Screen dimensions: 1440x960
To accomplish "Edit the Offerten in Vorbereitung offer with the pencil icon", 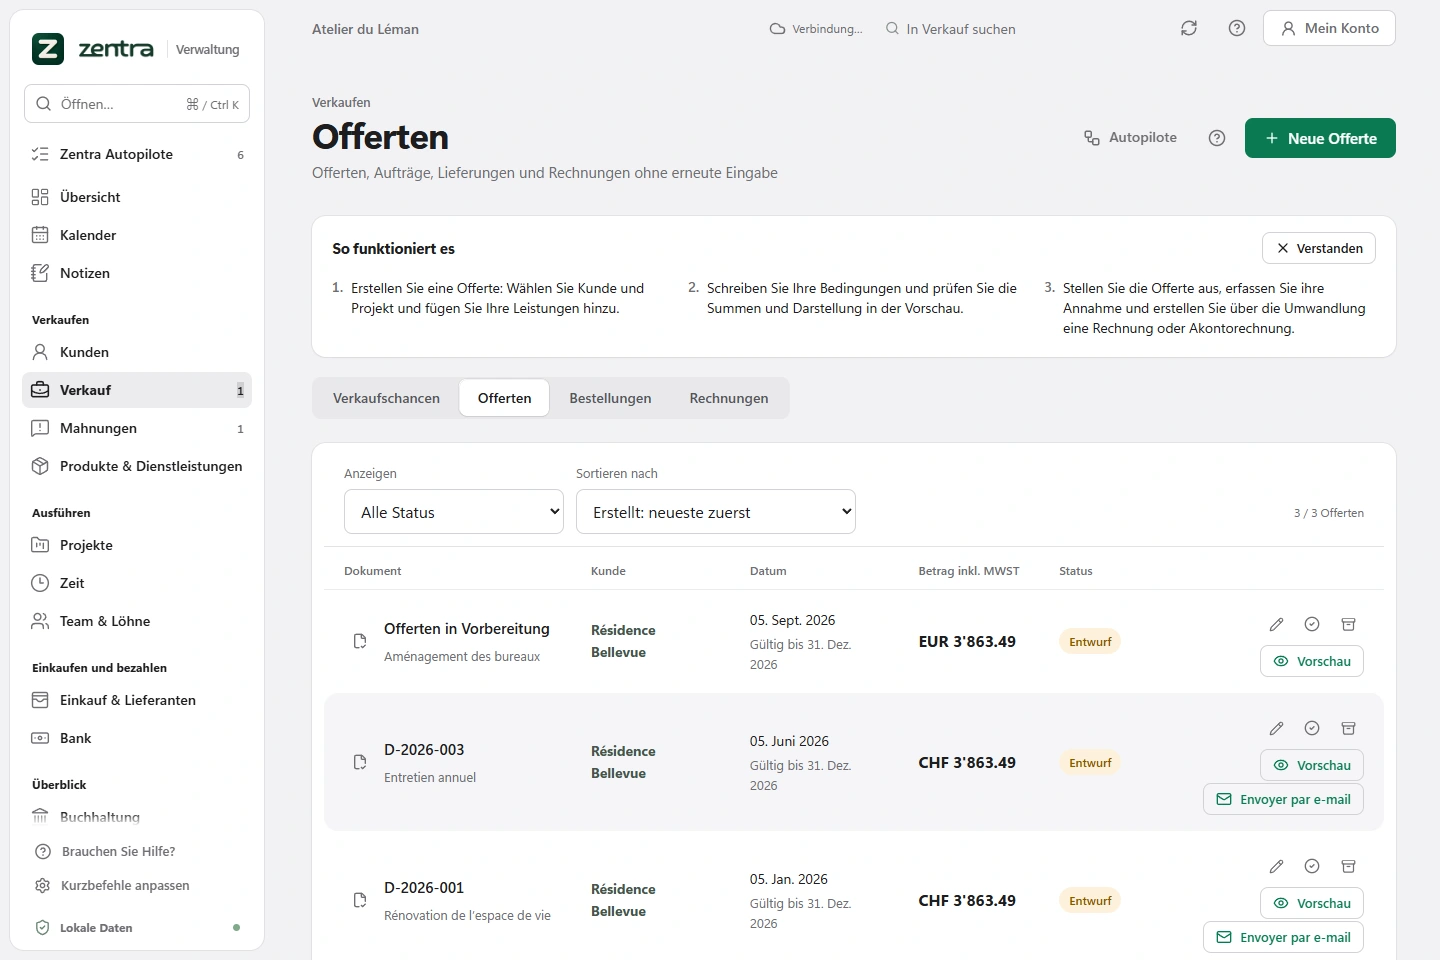I will (x=1276, y=624).
